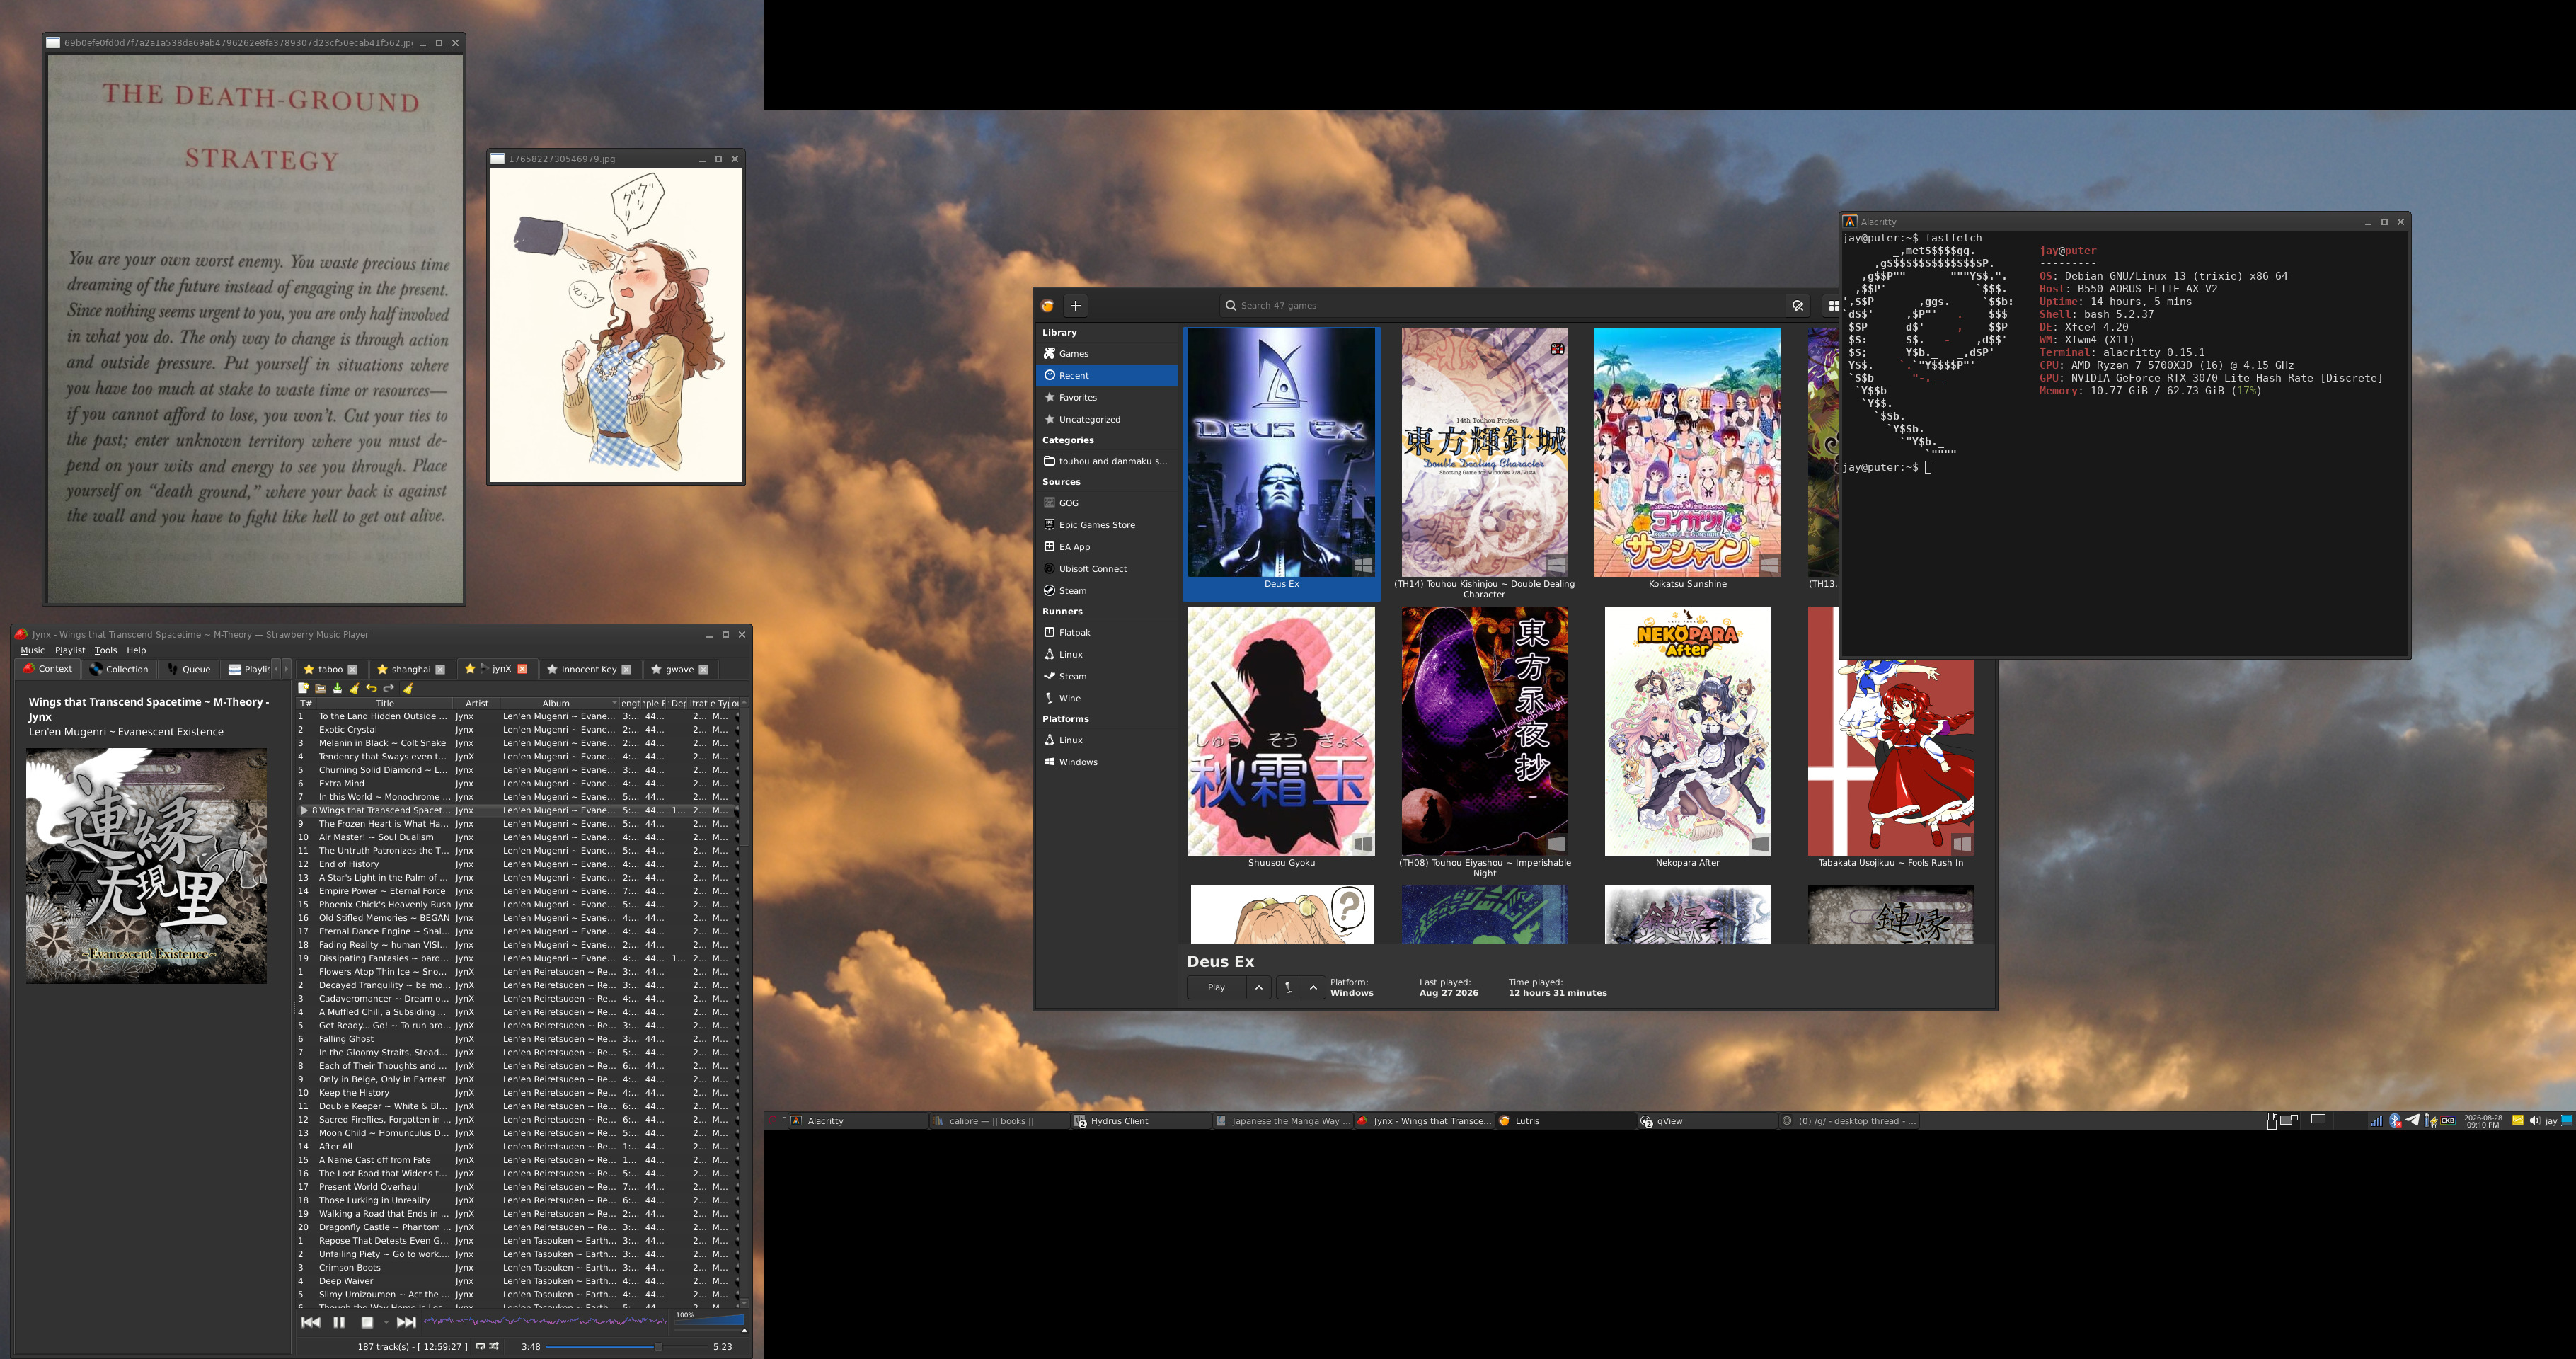The image size is (2576, 1359).
Task: Expand the Wine runner options arrow
Action: click(1314, 988)
